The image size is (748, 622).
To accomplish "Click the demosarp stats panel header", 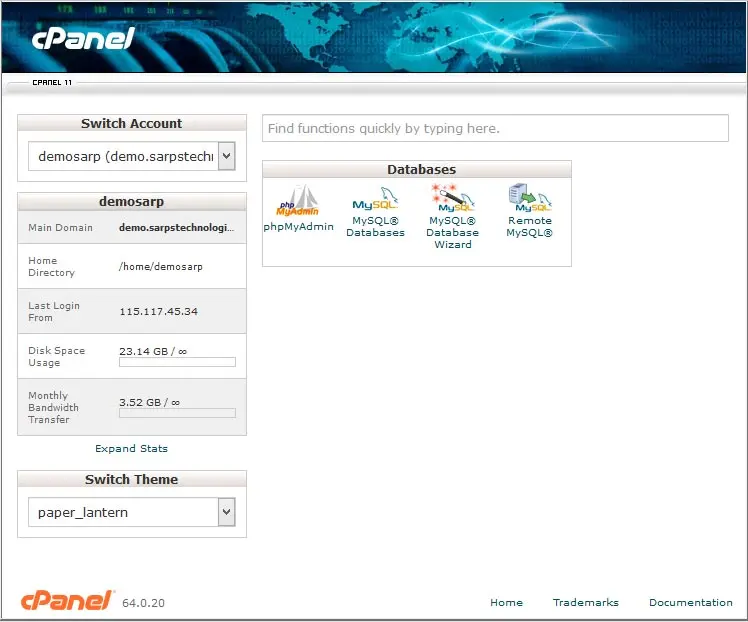I will [132, 201].
